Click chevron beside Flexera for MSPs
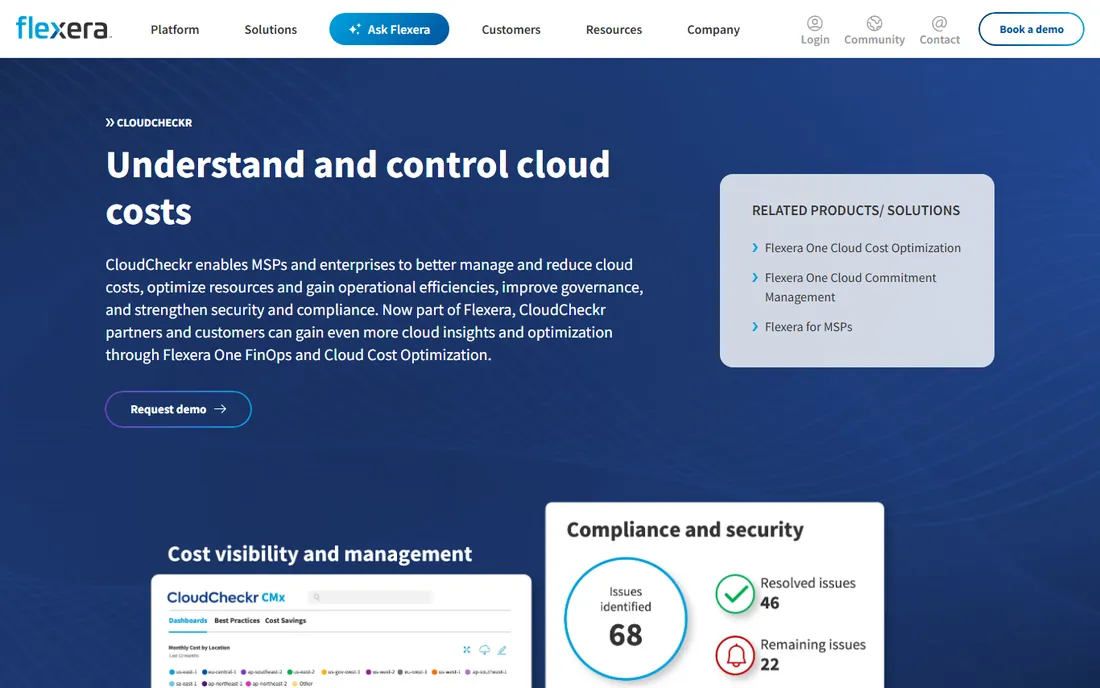Screen dimensions: 1100x688 755,327
